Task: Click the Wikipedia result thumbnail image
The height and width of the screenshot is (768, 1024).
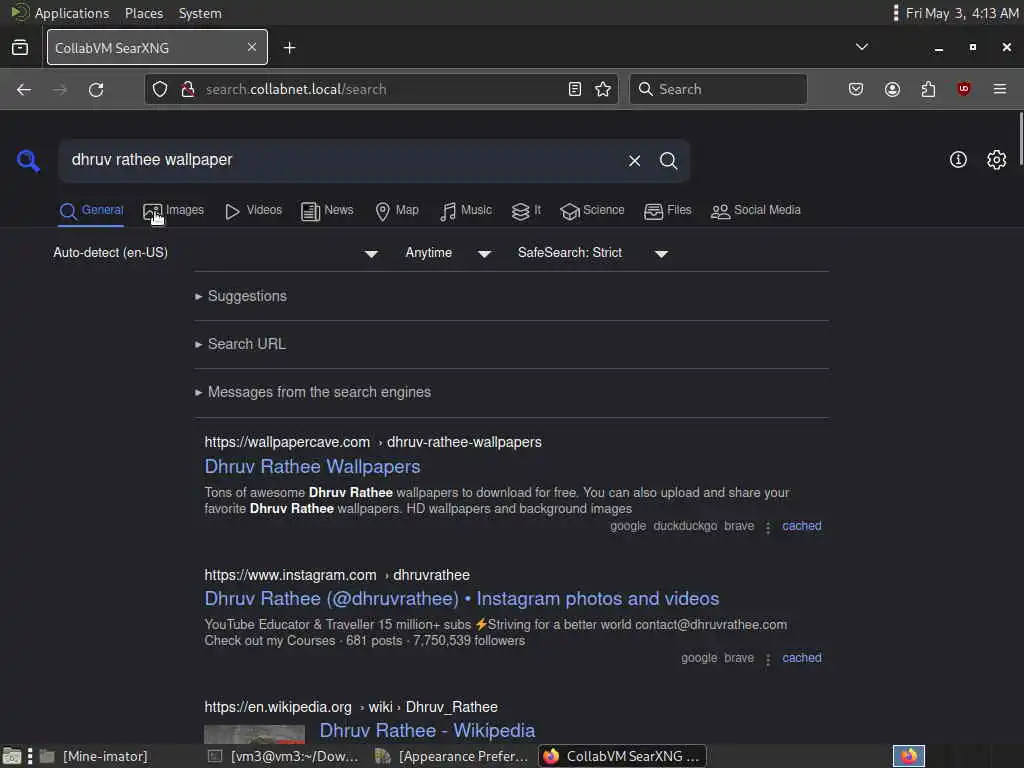Action: (255, 734)
